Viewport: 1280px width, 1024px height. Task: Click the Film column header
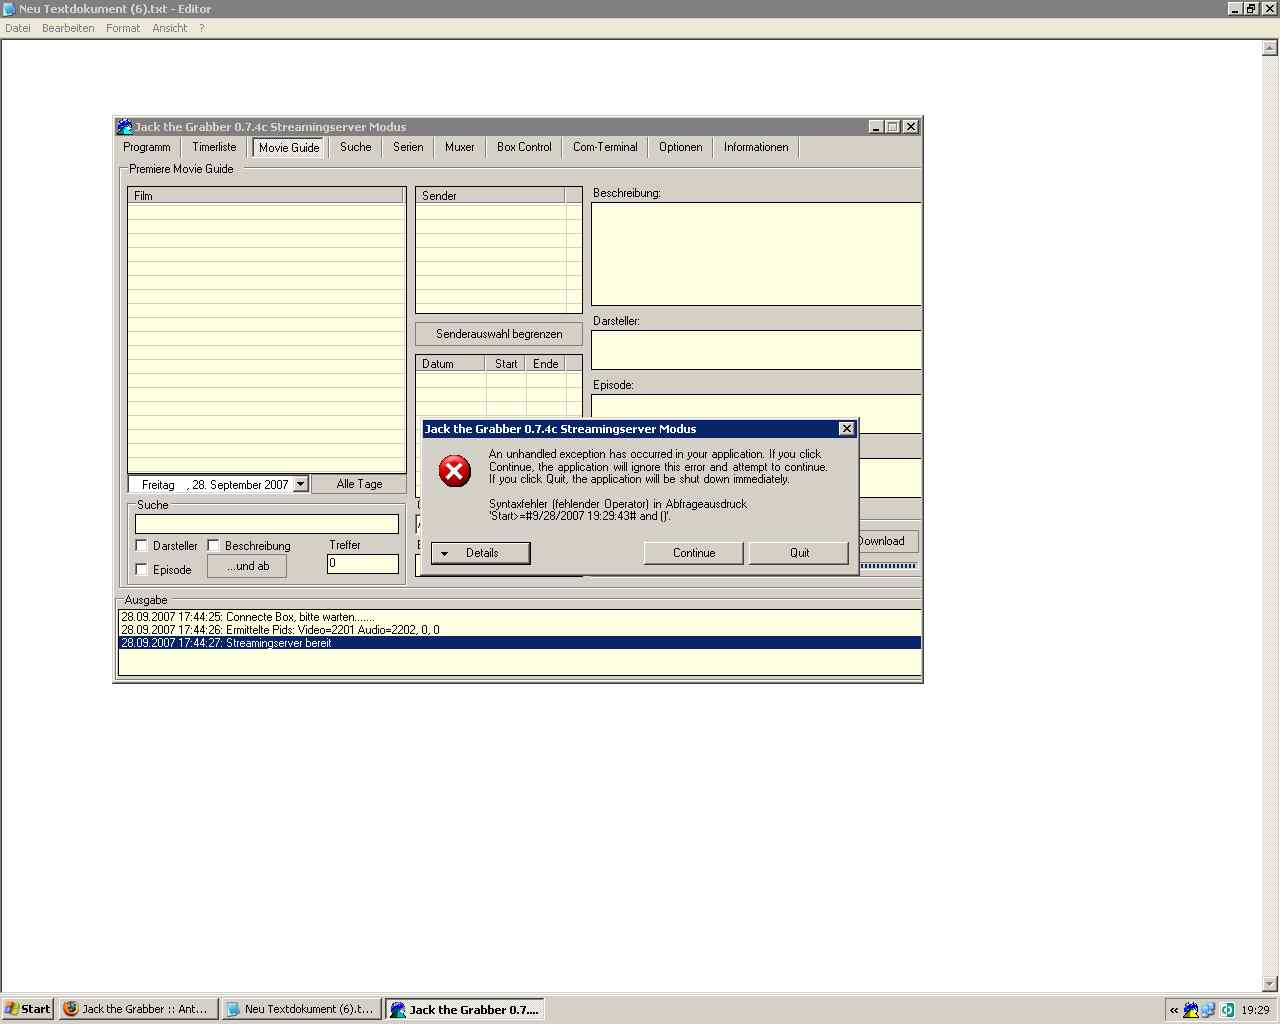[265, 196]
